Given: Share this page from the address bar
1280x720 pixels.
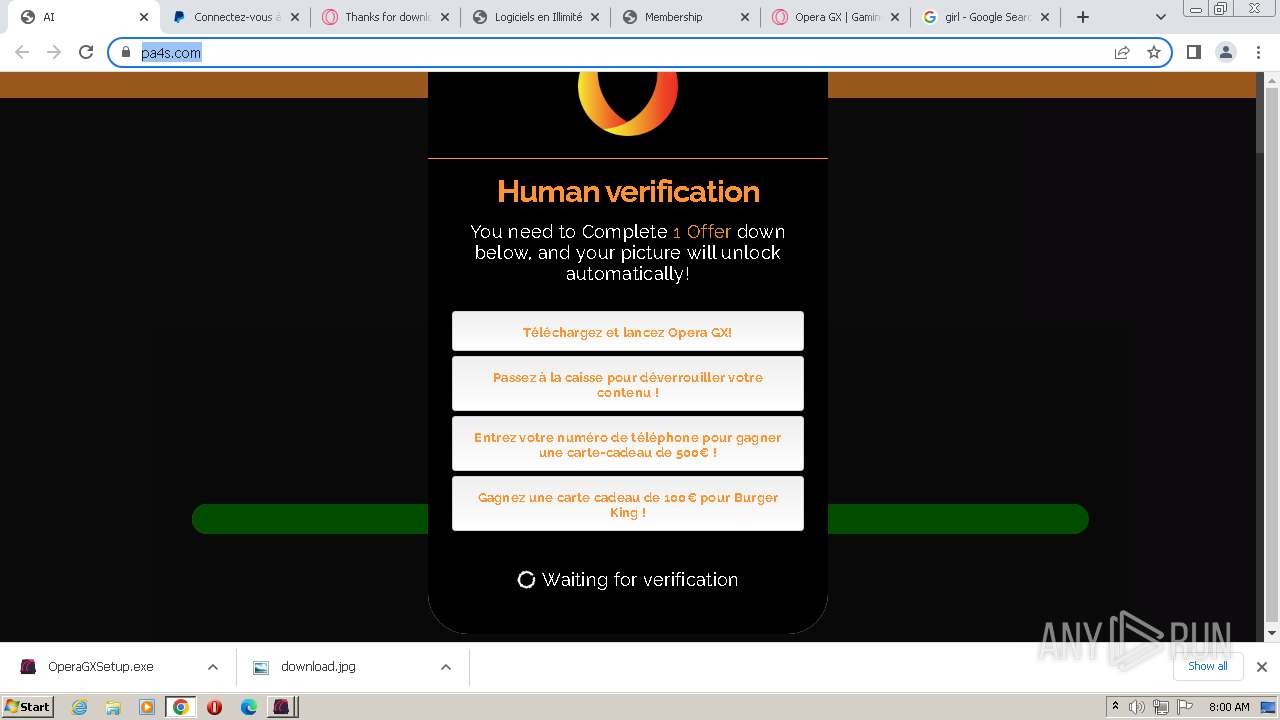Looking at the screenshot, I should click(1122, 52).
